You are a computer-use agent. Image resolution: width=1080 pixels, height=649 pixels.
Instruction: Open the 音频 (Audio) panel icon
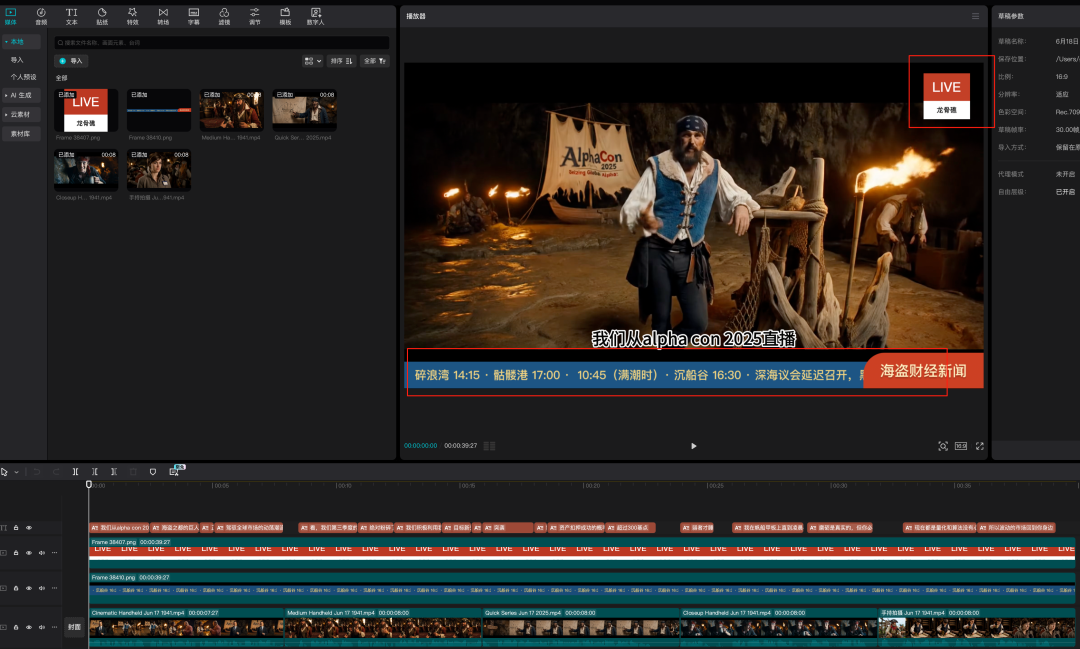41,16
